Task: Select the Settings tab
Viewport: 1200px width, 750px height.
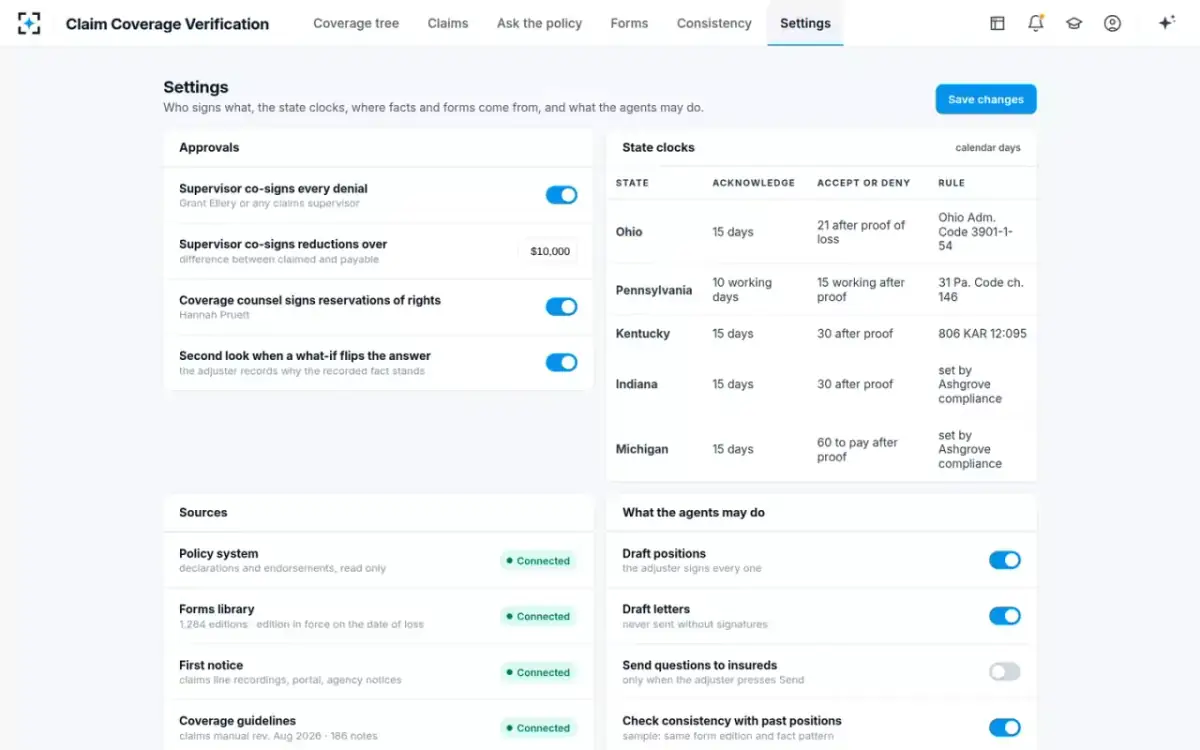Action: point(805,23)
